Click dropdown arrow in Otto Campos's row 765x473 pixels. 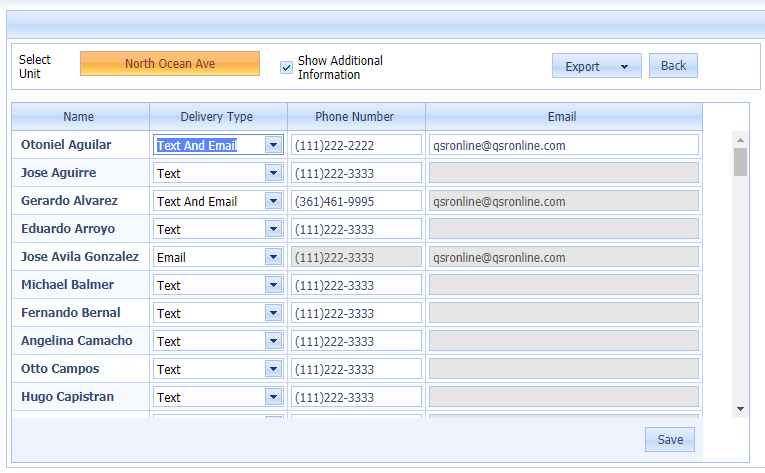(x=273, y=369)
